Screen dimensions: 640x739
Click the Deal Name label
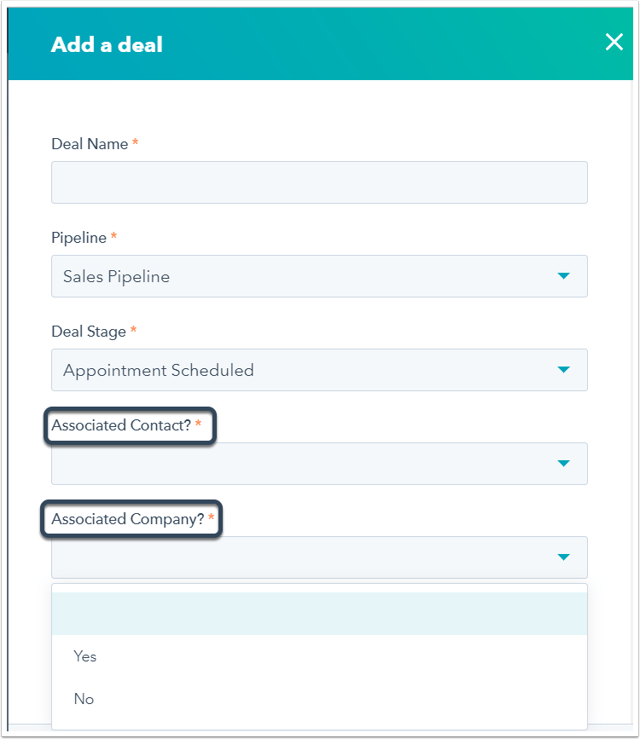pos(90,144)
